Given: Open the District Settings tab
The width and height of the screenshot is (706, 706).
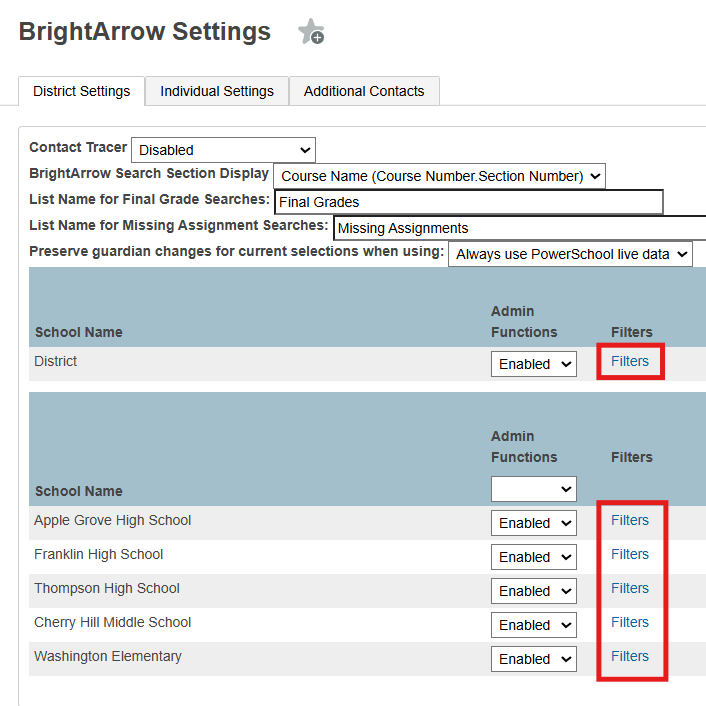Looking at the screenshot, I should (x=81, y=91).
